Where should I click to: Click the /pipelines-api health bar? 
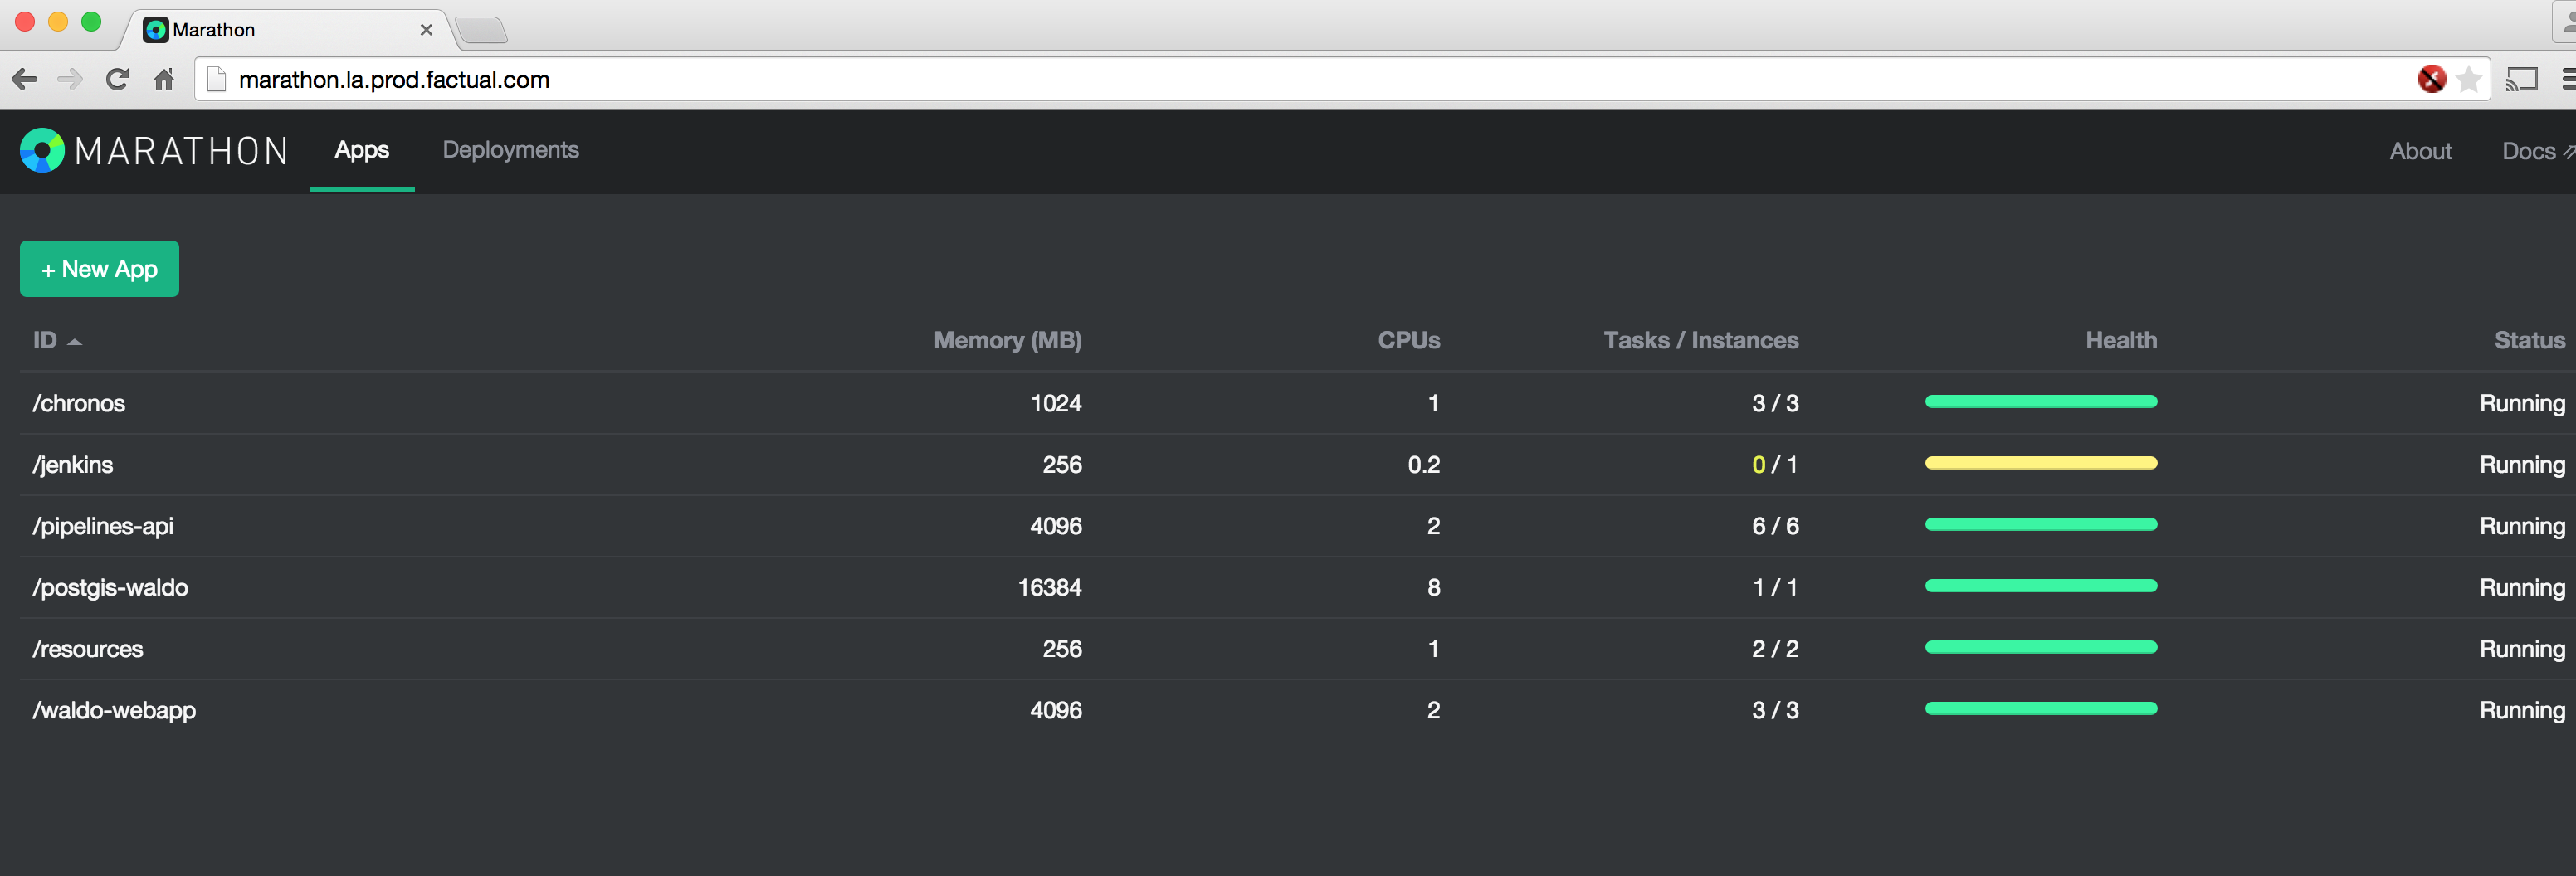2041,524
